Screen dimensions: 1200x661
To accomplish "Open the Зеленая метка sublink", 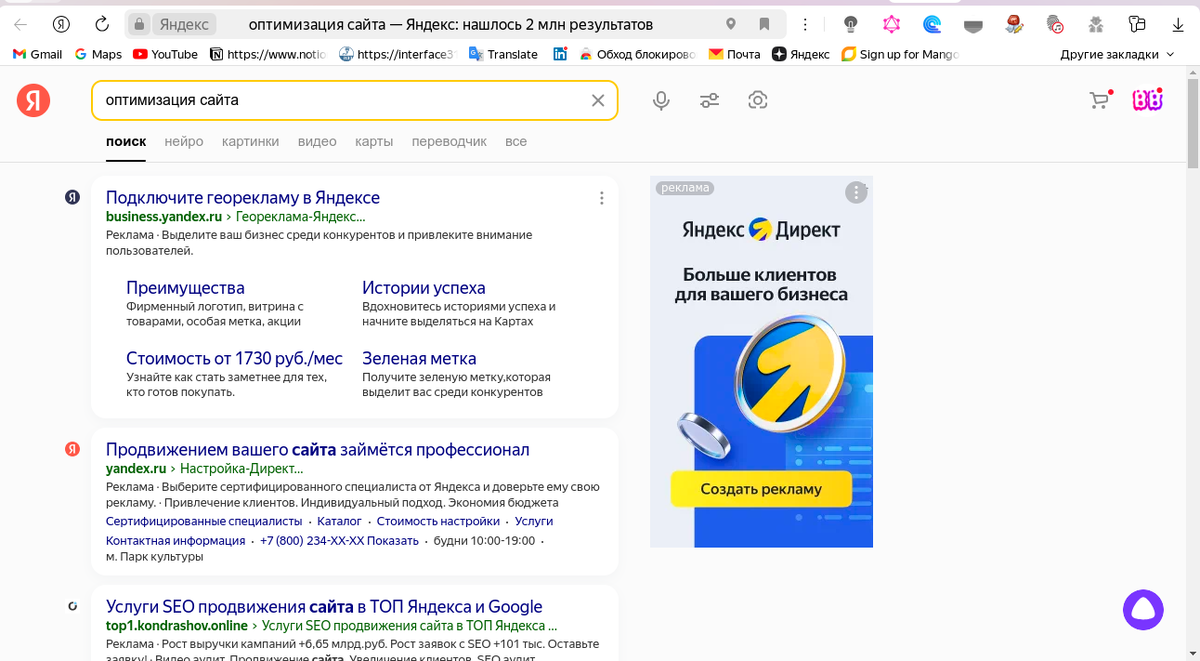I will [x=419, y=358].
